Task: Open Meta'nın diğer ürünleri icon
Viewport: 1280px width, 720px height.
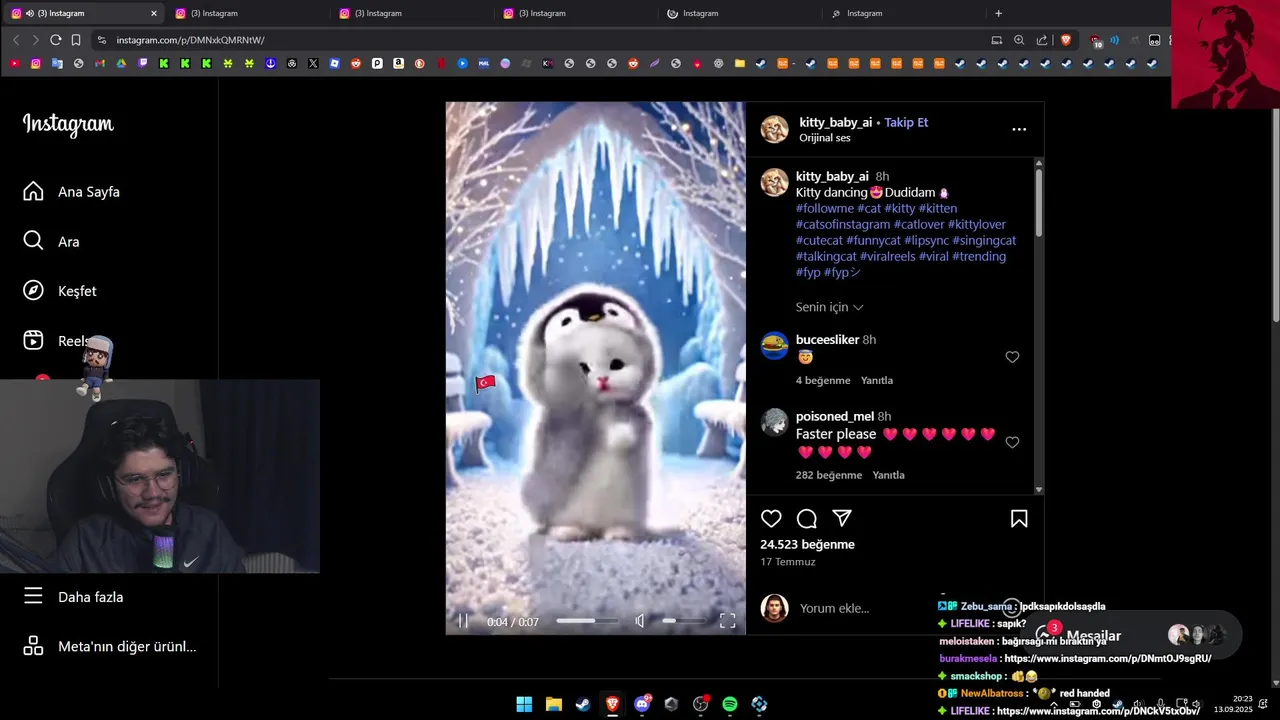Action: point(33,646)
